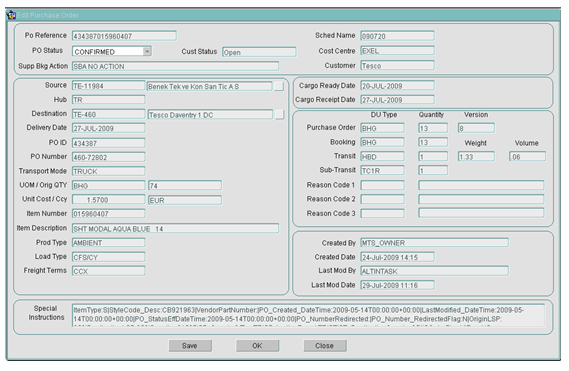Image resolution: width=569 pixels, height=371 pixels.
Task: Click the Reason Code 3 description field
Action: pyautogui.click(x=481, y=213)
